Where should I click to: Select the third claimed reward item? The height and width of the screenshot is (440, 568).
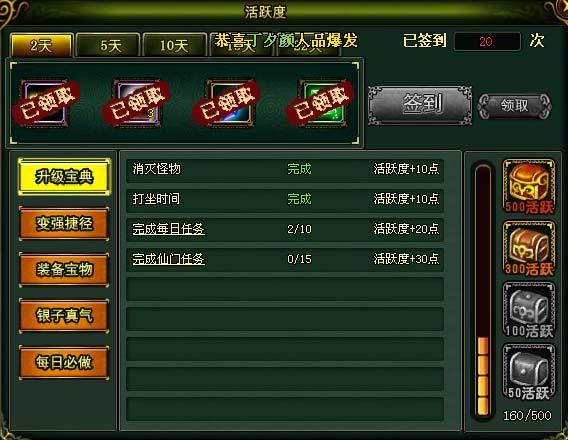click(x=230, y=104)
